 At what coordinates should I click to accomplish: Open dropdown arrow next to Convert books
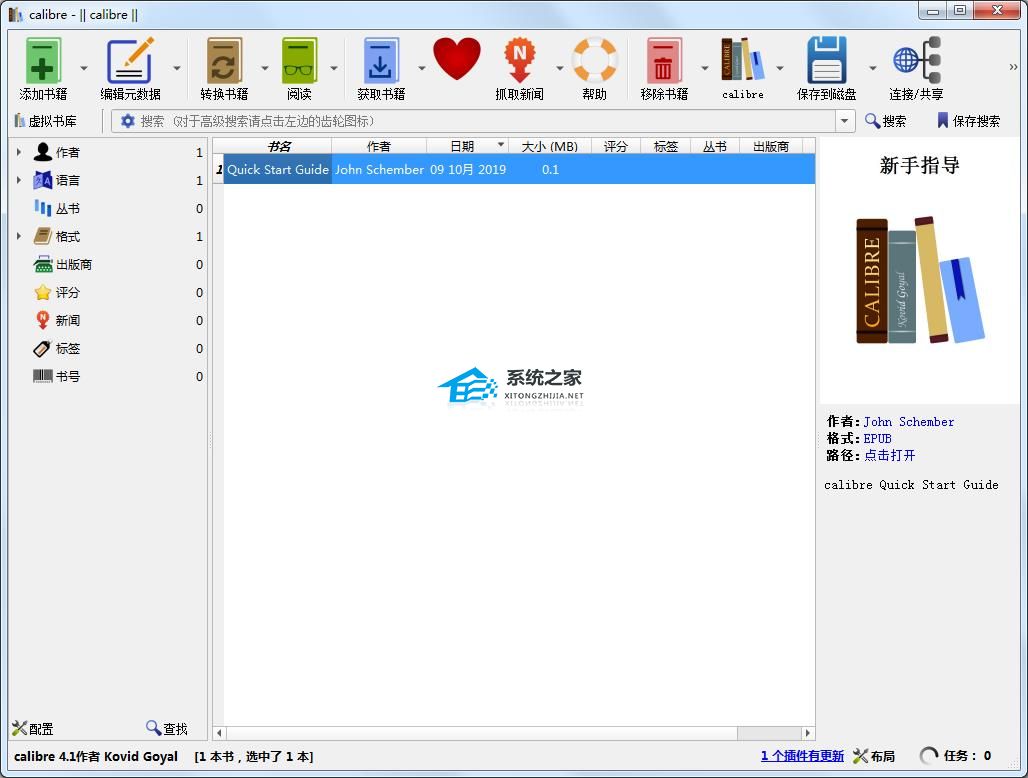[x=265, y=68]
